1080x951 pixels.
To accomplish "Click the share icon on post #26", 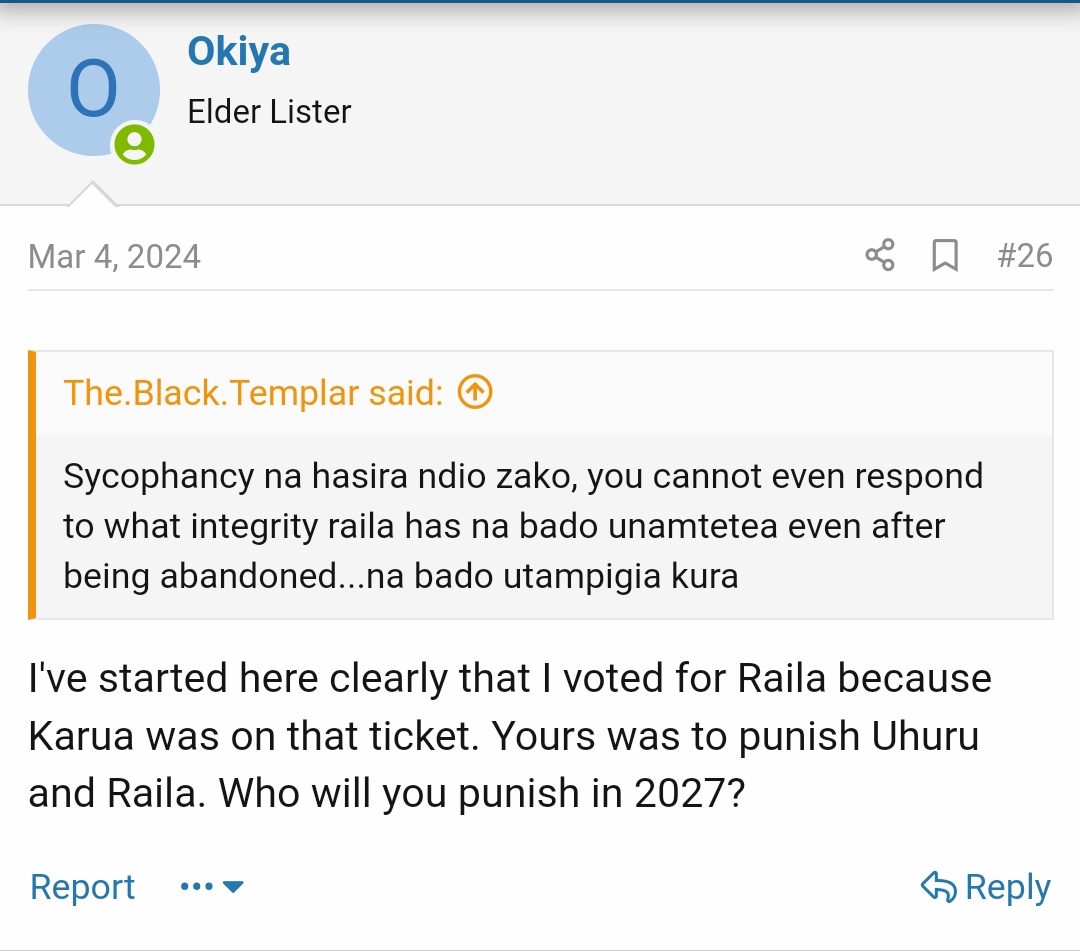I will [880, 256].
